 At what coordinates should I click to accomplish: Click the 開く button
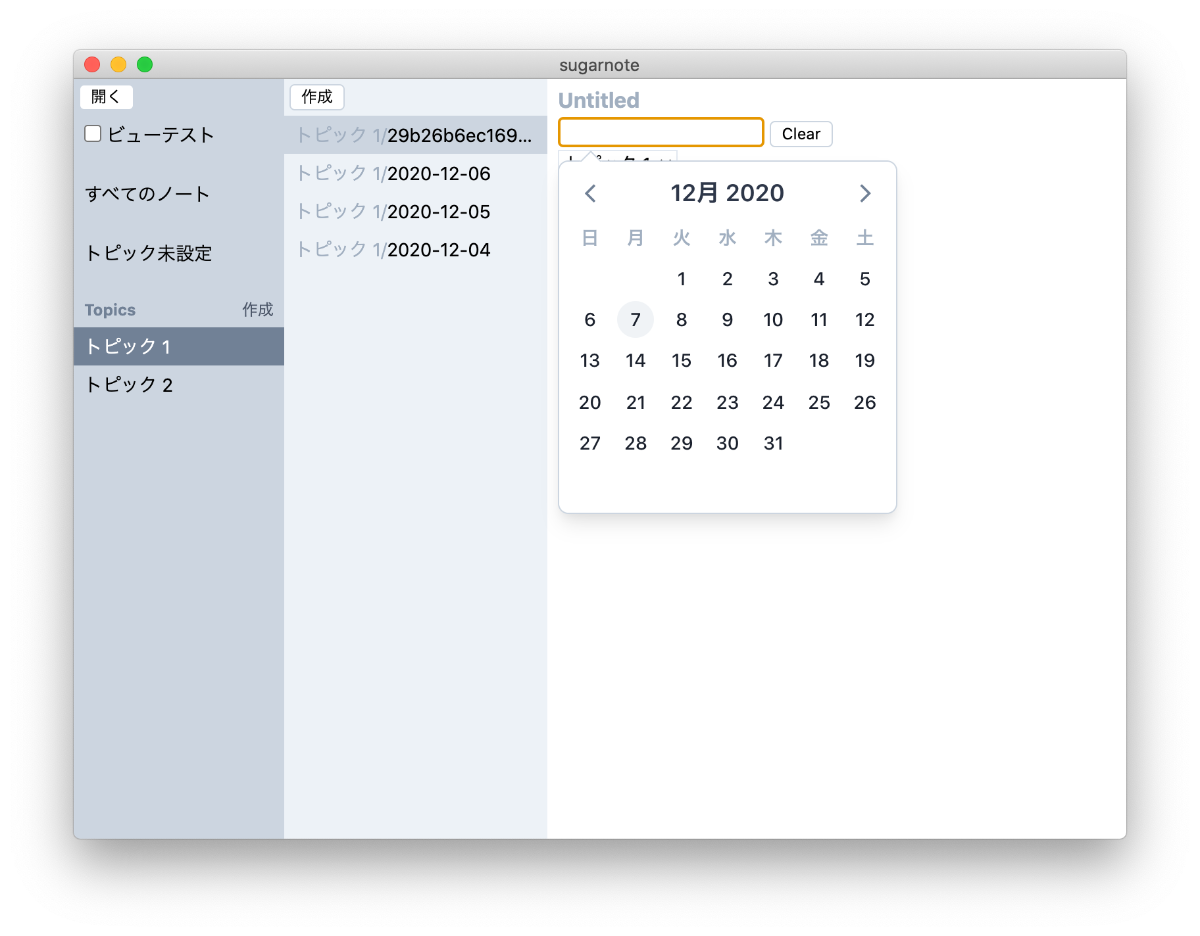[106, 97]
